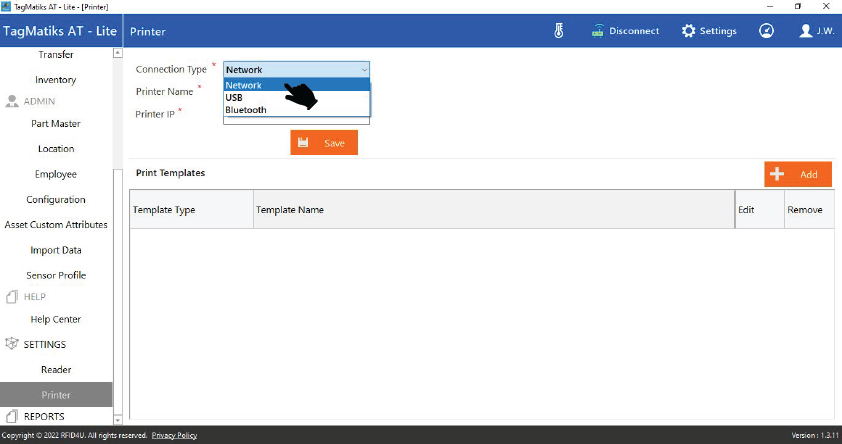The image size is (842, 444).
Task: Click the SETTINGS section cube icon
Action: pyautogui.click(x=13, y=345)
